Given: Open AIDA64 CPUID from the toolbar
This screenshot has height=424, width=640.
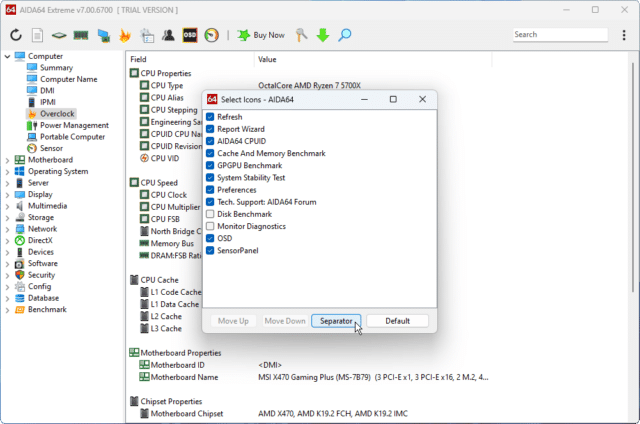Looking at the screenshot, I should coord(59,36).
